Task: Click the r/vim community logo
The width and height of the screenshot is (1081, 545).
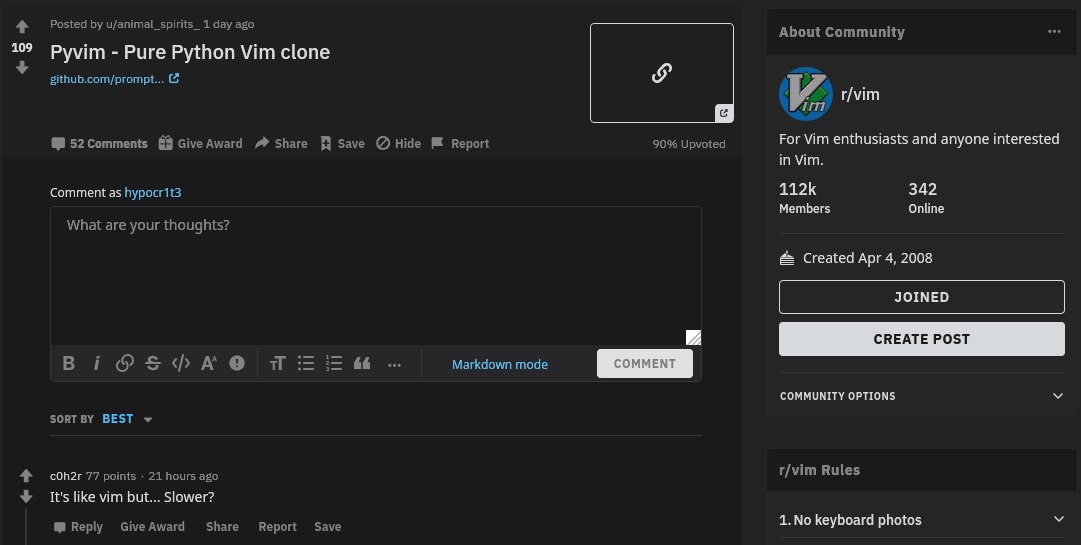Action: (805, 94)
